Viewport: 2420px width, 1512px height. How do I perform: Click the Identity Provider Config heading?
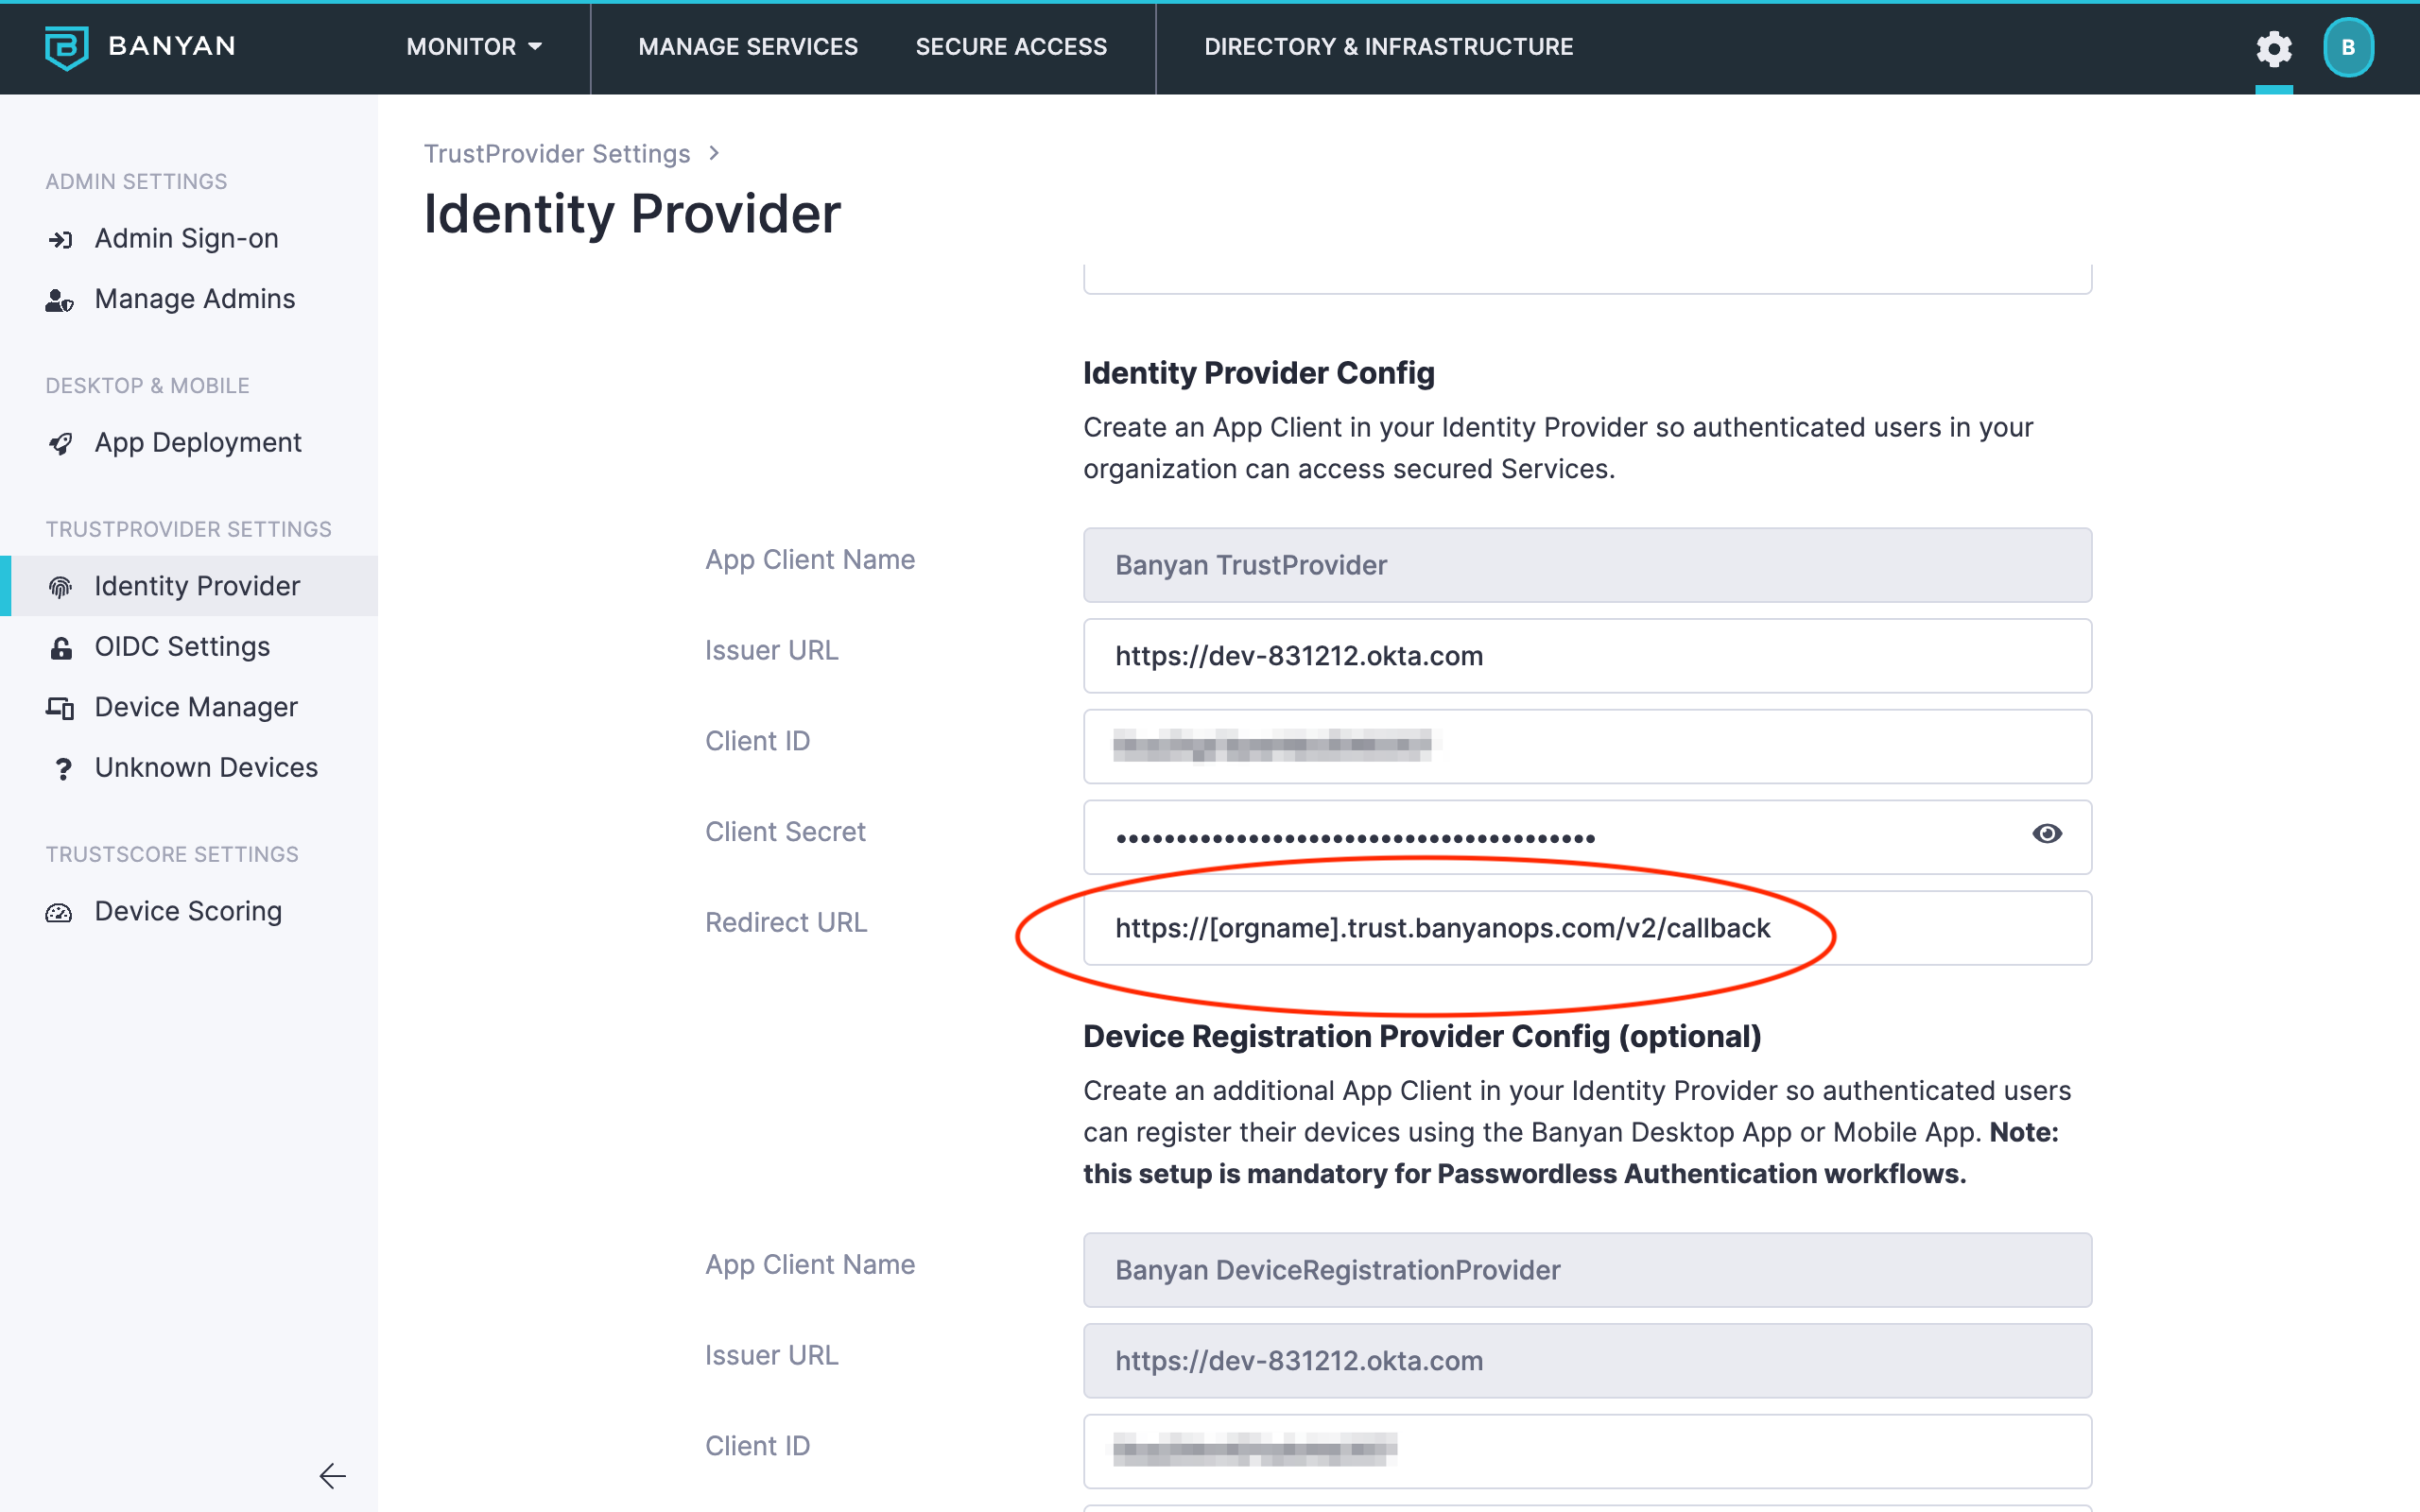(1258, 373)
